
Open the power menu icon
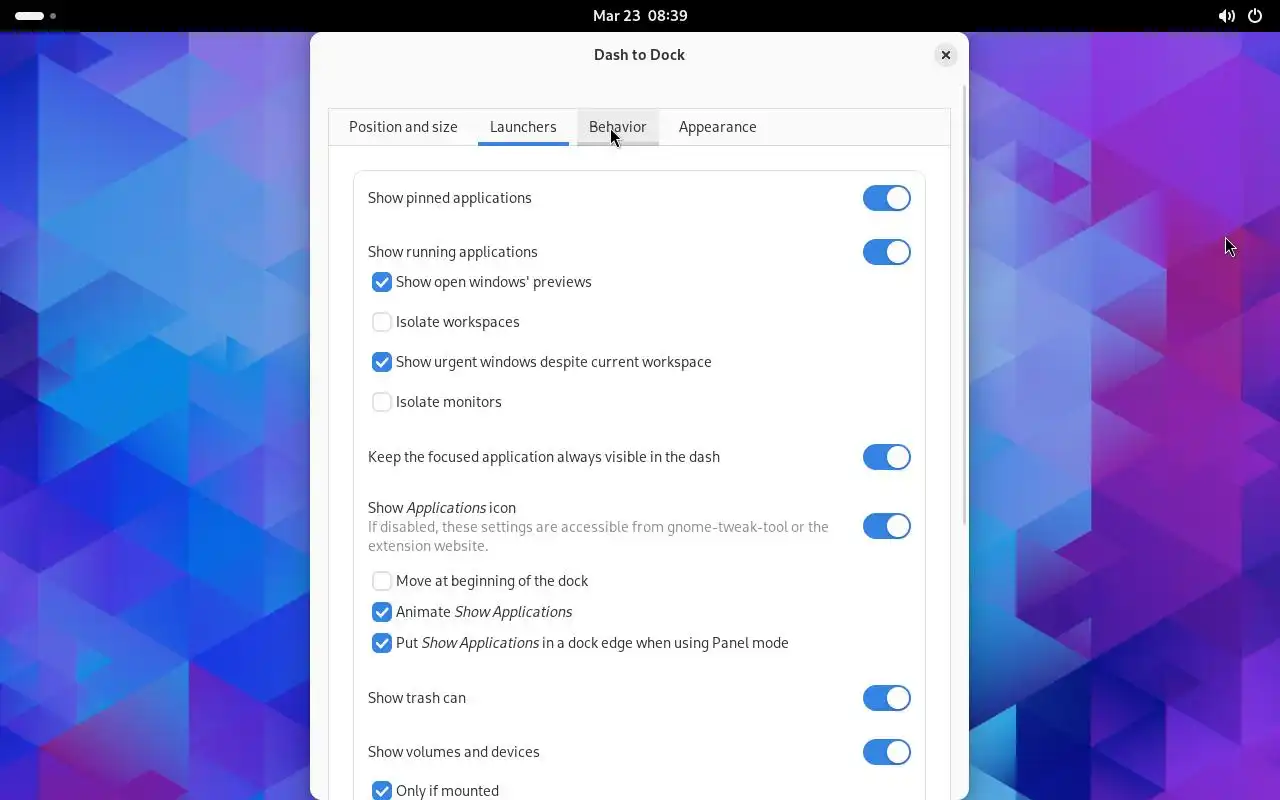coord(1255,16)
